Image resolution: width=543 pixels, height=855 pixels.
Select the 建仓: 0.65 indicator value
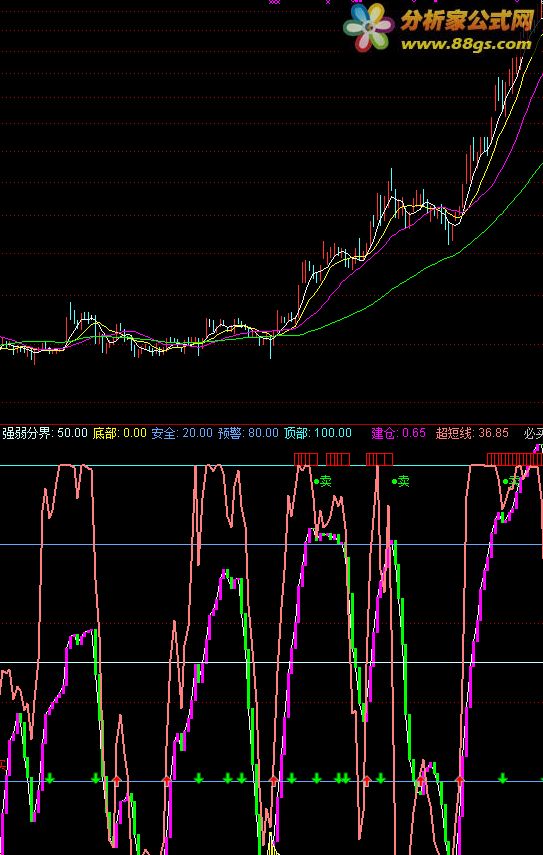tap(399, 433)
